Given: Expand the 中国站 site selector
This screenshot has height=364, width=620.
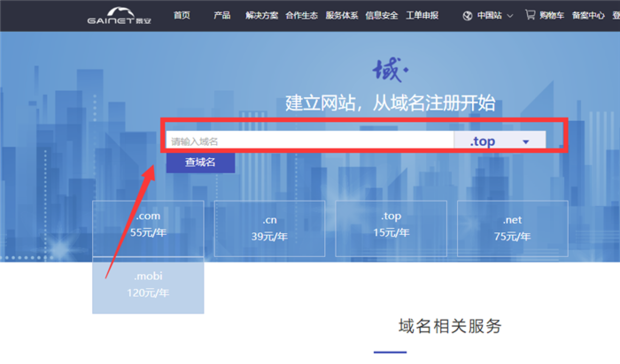Looking at the screenshot, I should [488, 16].
